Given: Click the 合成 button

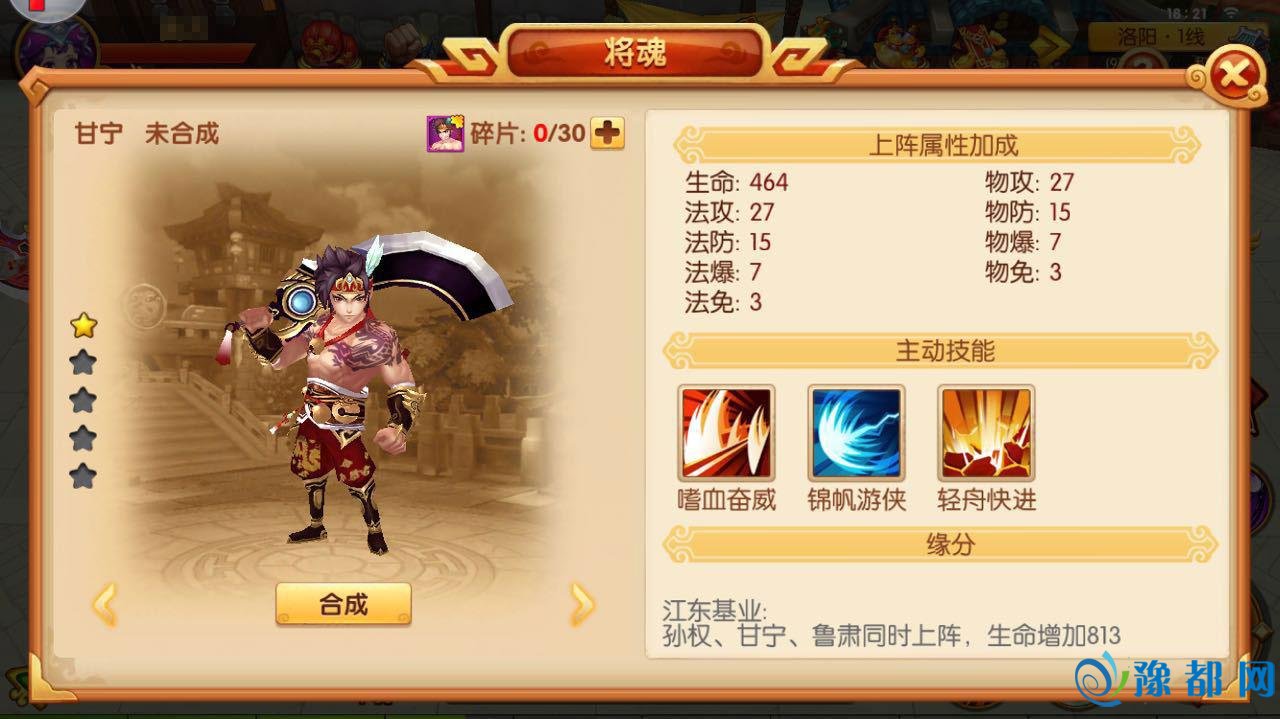Looking at the screenshot, I should [343, 604].
